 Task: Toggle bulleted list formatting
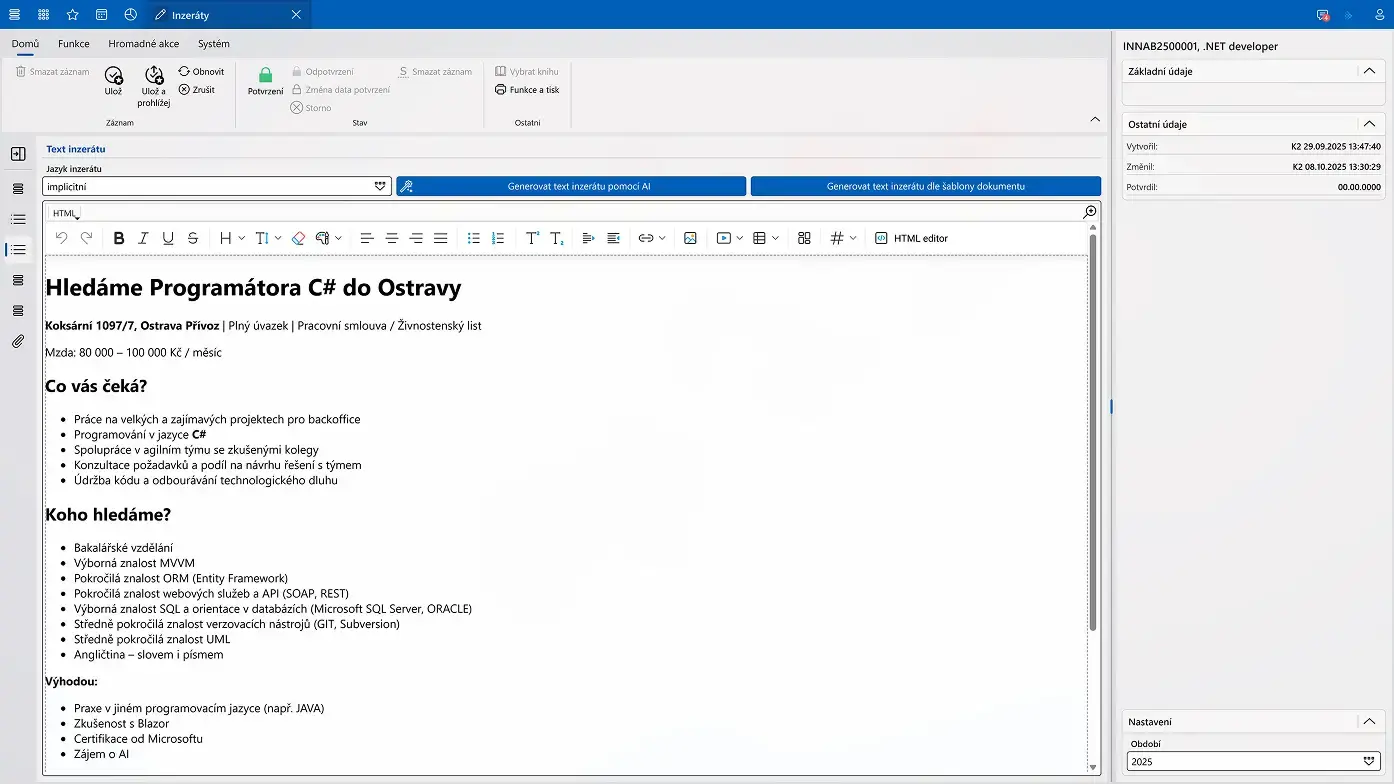473,238
